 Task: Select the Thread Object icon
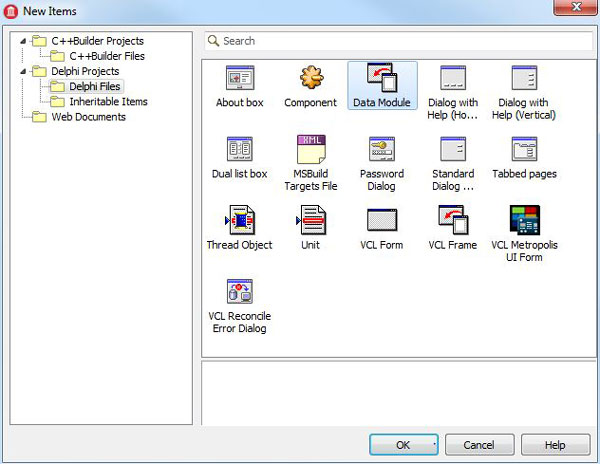pos(240,220)
